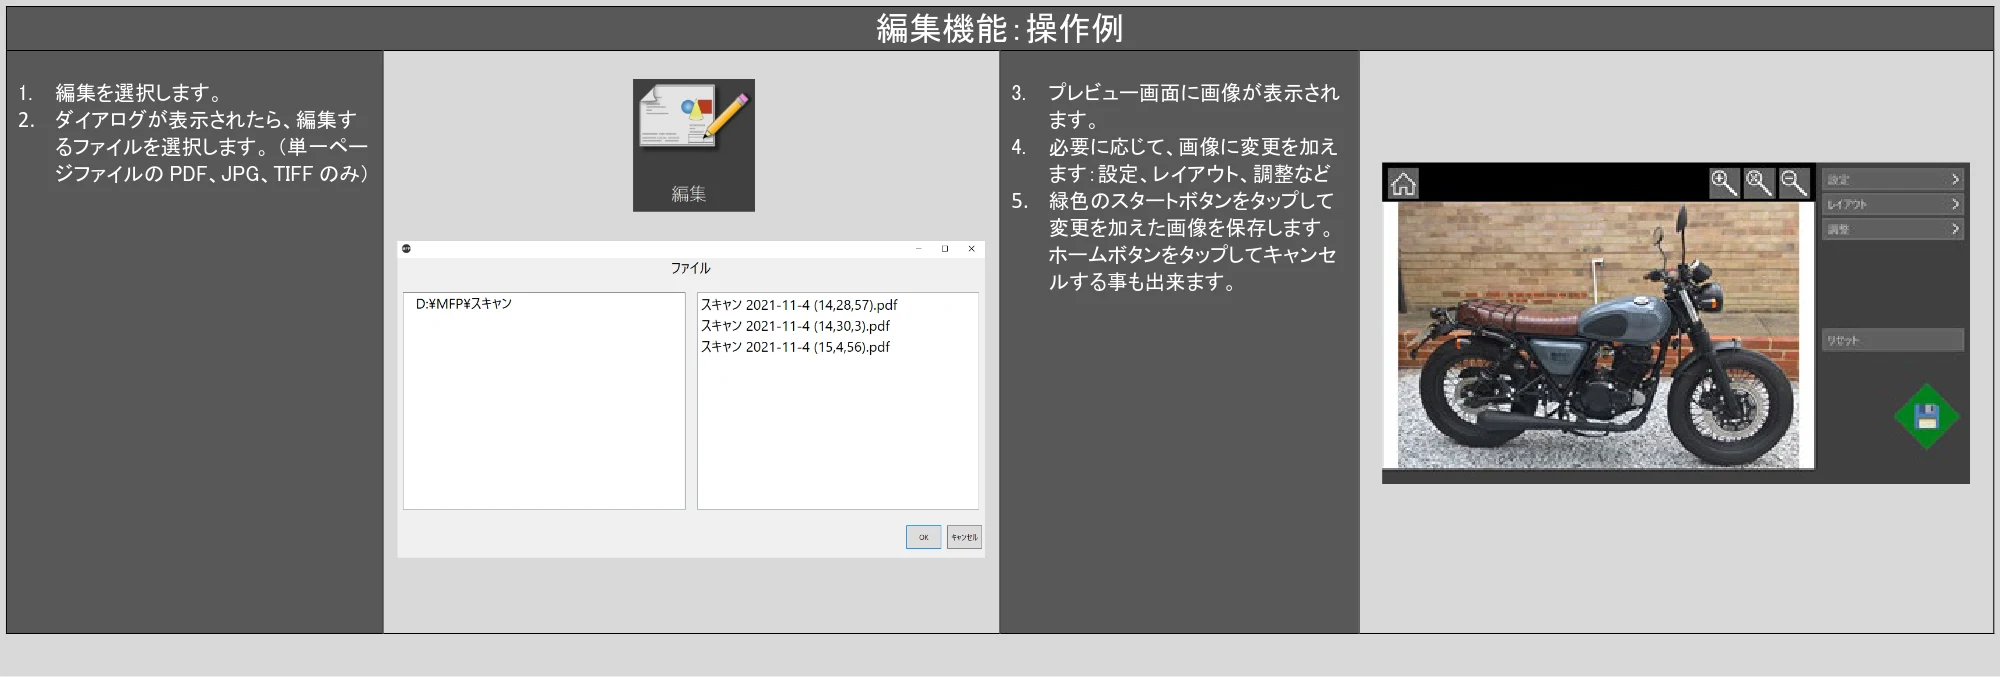Expand the 調整 adjustment panel
The image size is (2000, 677).
tap(1892, 229)
